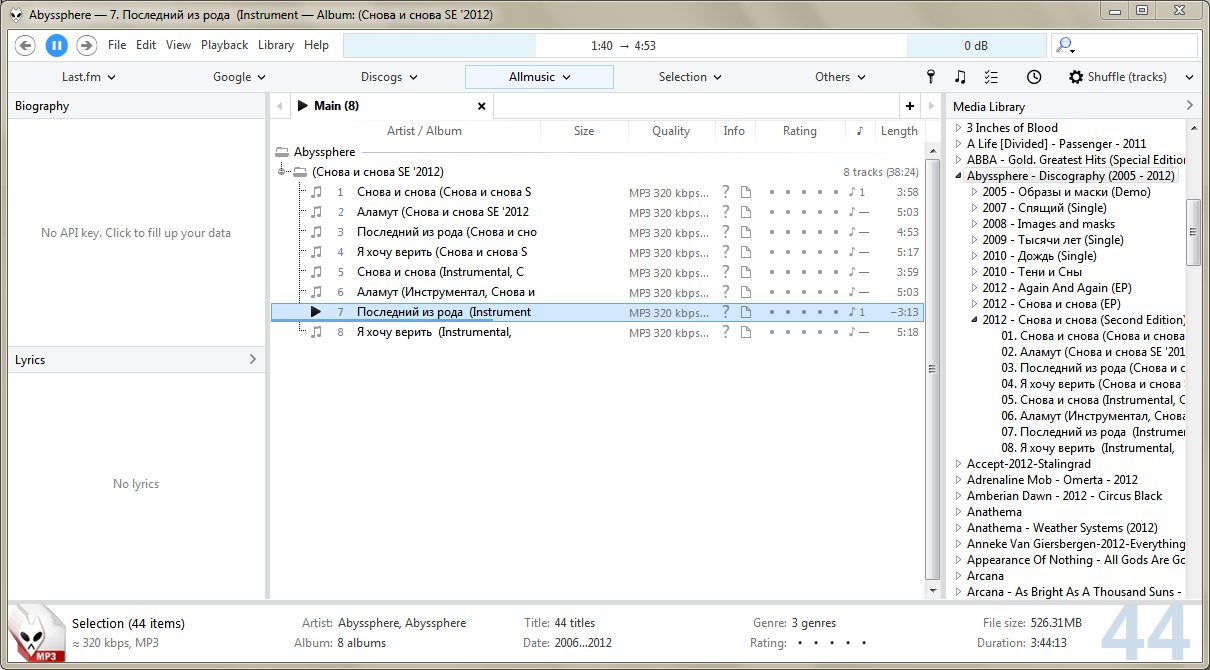Skip to the next track
This screenshot has height=670, width=1210.
[x=86, y=45]
